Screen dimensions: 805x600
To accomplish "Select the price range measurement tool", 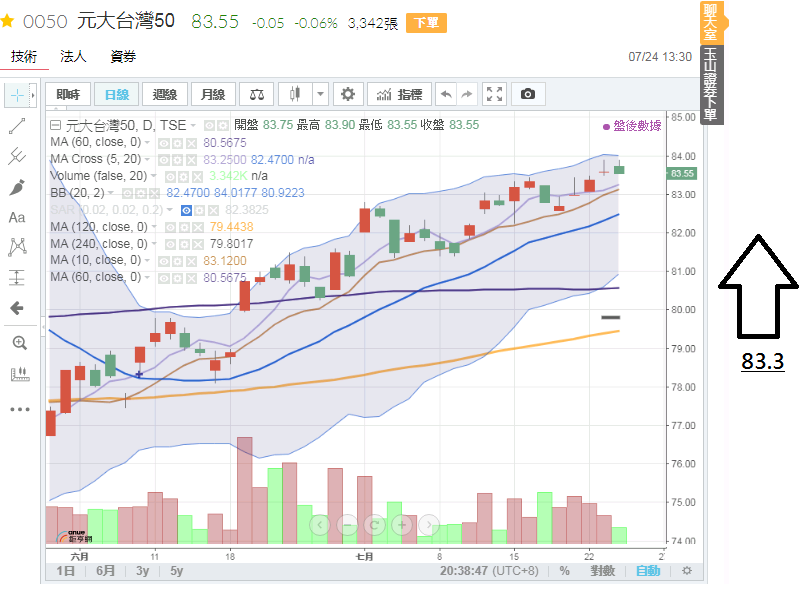I will (x=17, y=278).
